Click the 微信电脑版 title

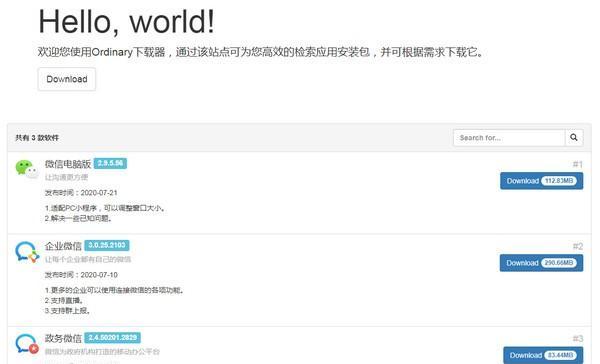(68, 164)
